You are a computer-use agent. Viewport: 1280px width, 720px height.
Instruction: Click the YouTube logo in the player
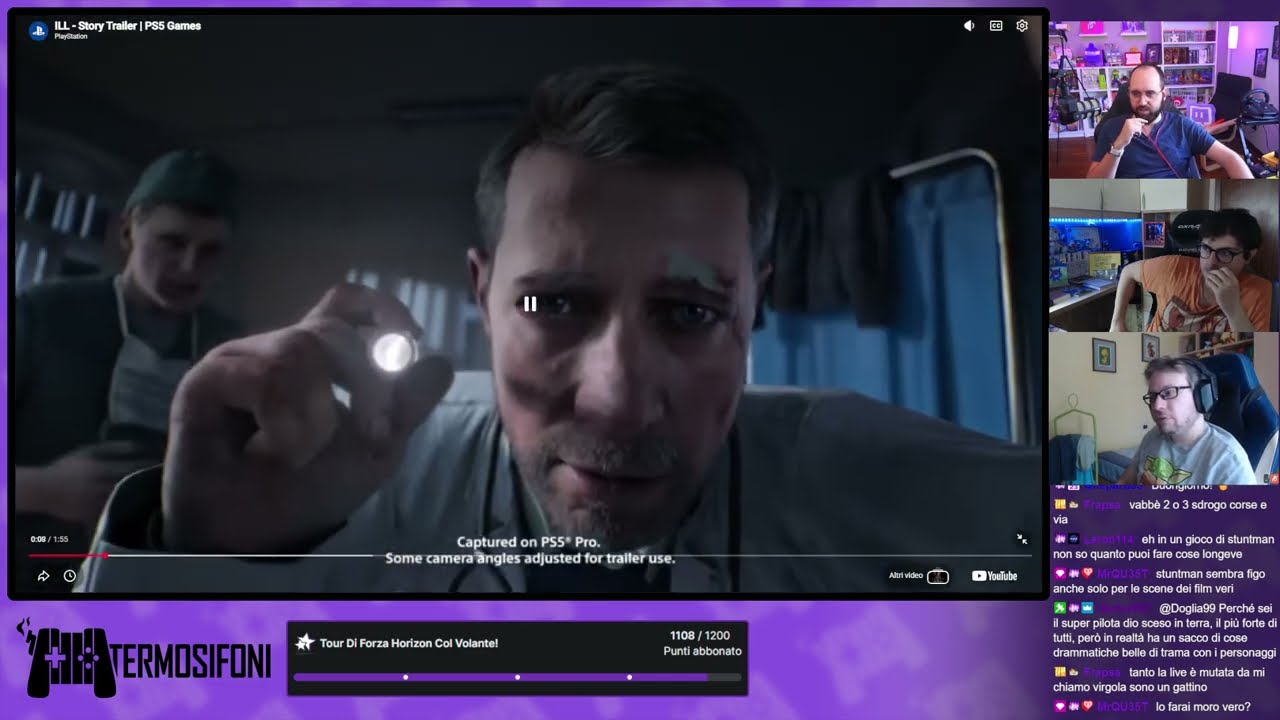pos(994,576)
